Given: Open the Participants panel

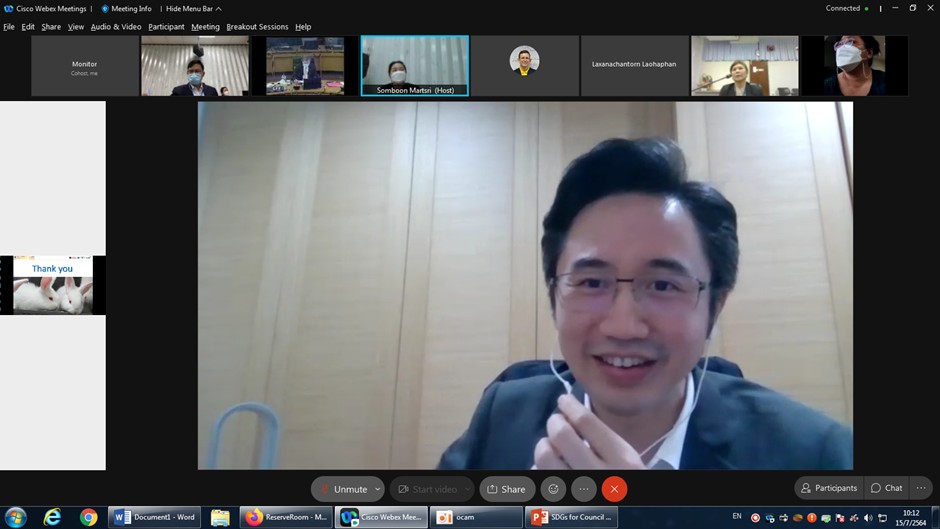Looking at the screenshot, I should click(829, 488).
